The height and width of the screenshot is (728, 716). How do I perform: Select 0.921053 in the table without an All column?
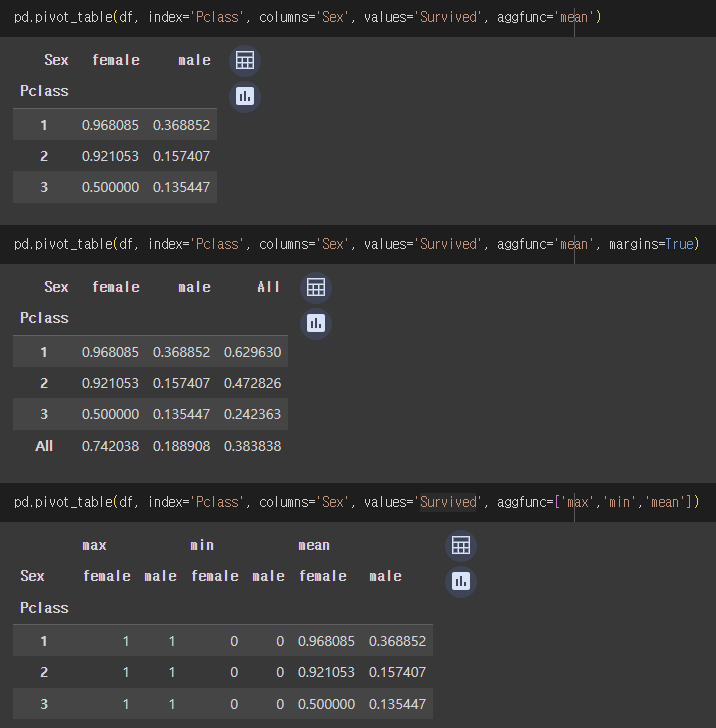[110, 156]
